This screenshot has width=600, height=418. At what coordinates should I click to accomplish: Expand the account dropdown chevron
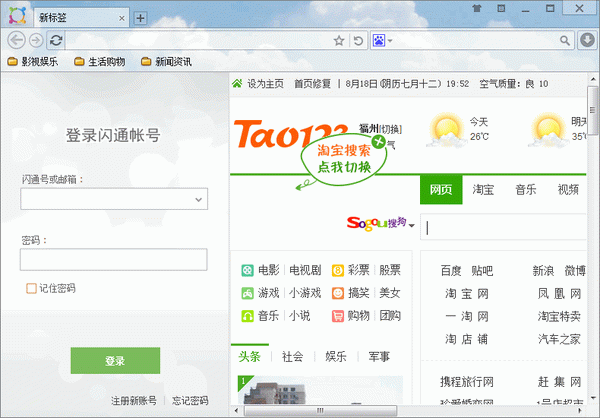[x=198, y=199]
